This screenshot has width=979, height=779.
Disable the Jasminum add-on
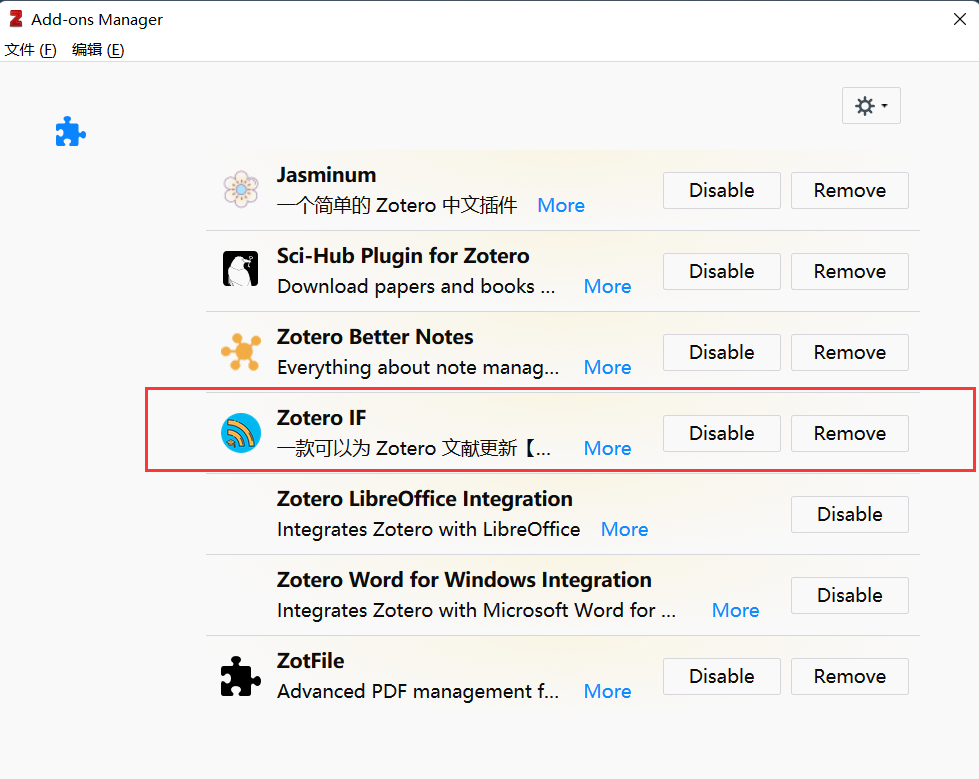tap(722, 190)
